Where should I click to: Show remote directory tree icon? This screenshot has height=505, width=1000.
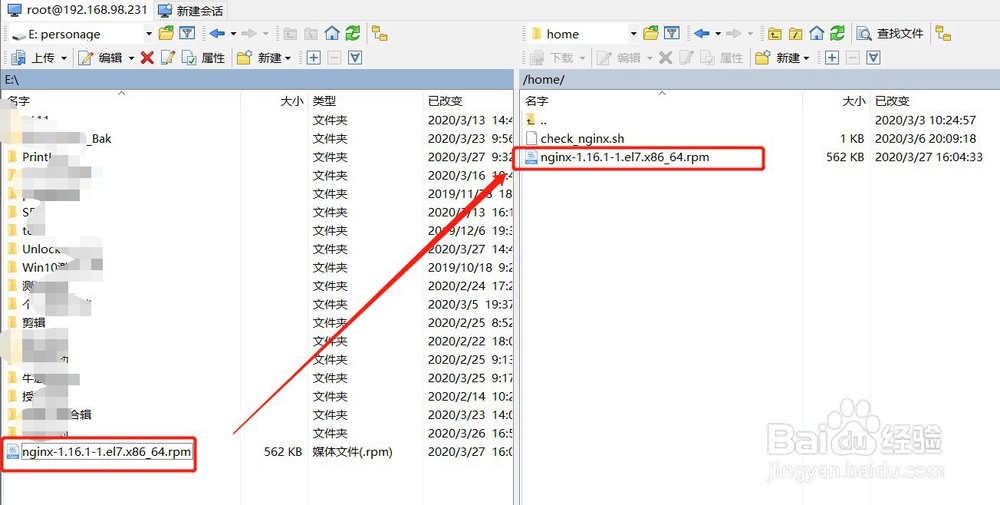[x=943, y=33]
